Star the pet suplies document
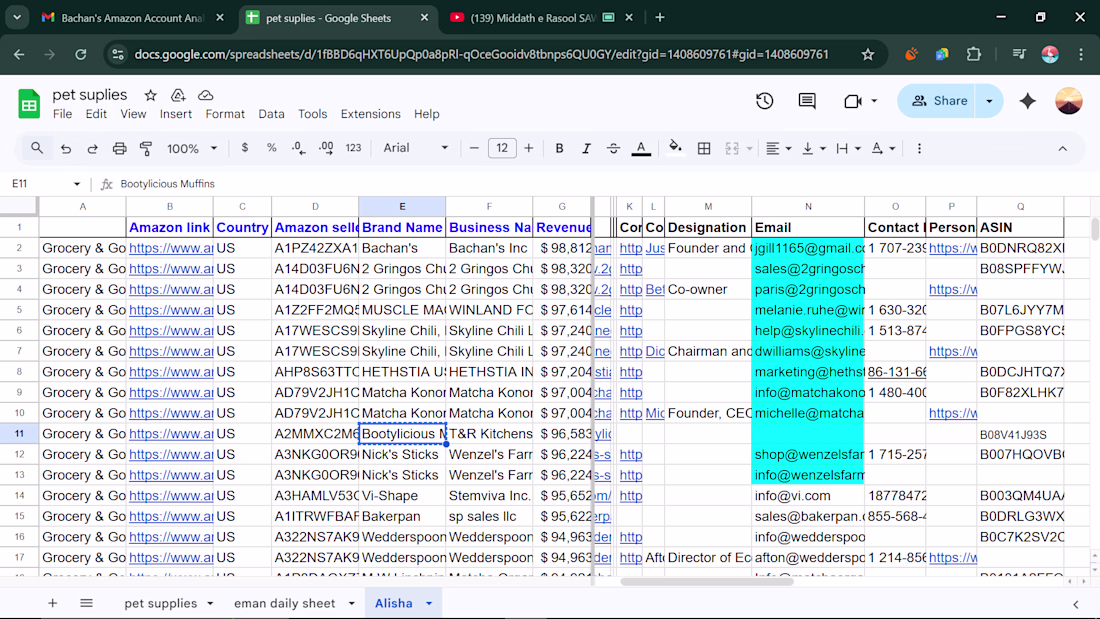The image size is (1100, 619). click(150, 95)
